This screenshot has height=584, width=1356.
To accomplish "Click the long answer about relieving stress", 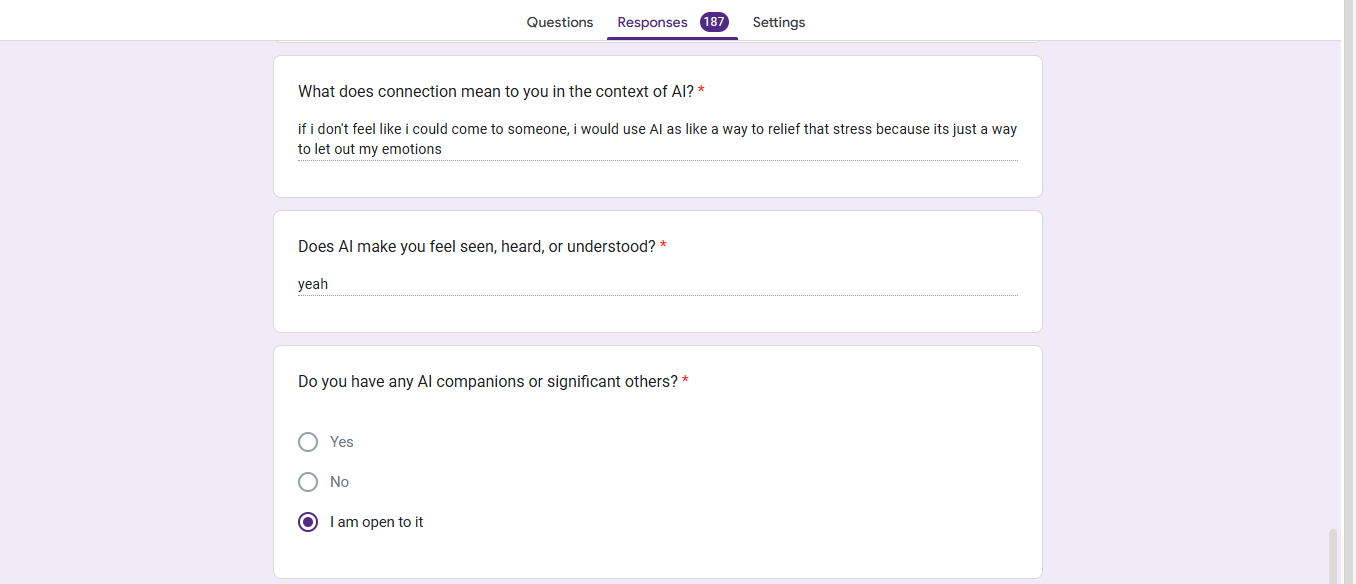I will (x=657, y=139).
